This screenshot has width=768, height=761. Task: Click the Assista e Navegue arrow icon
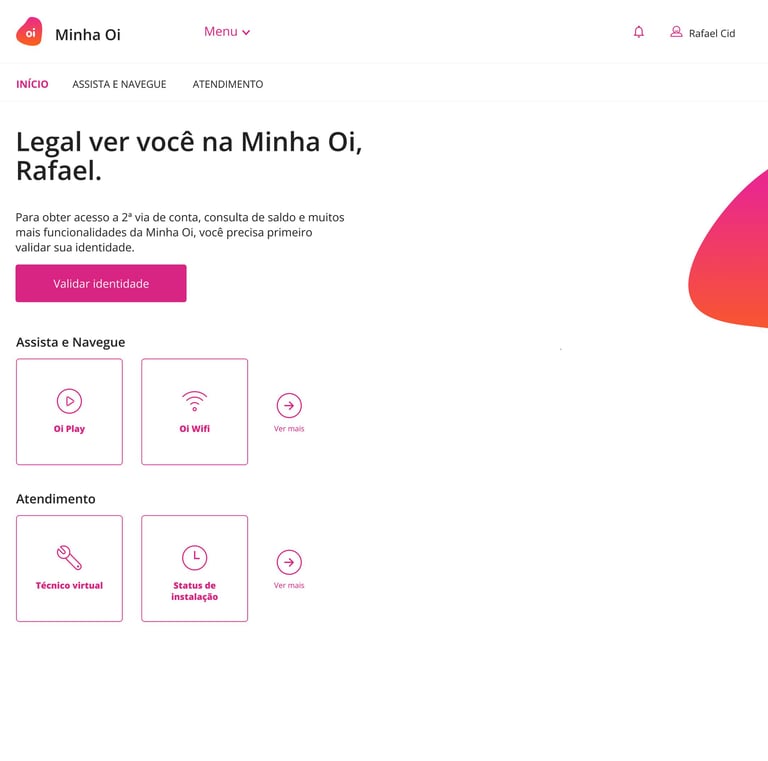[x=289, y=405]
